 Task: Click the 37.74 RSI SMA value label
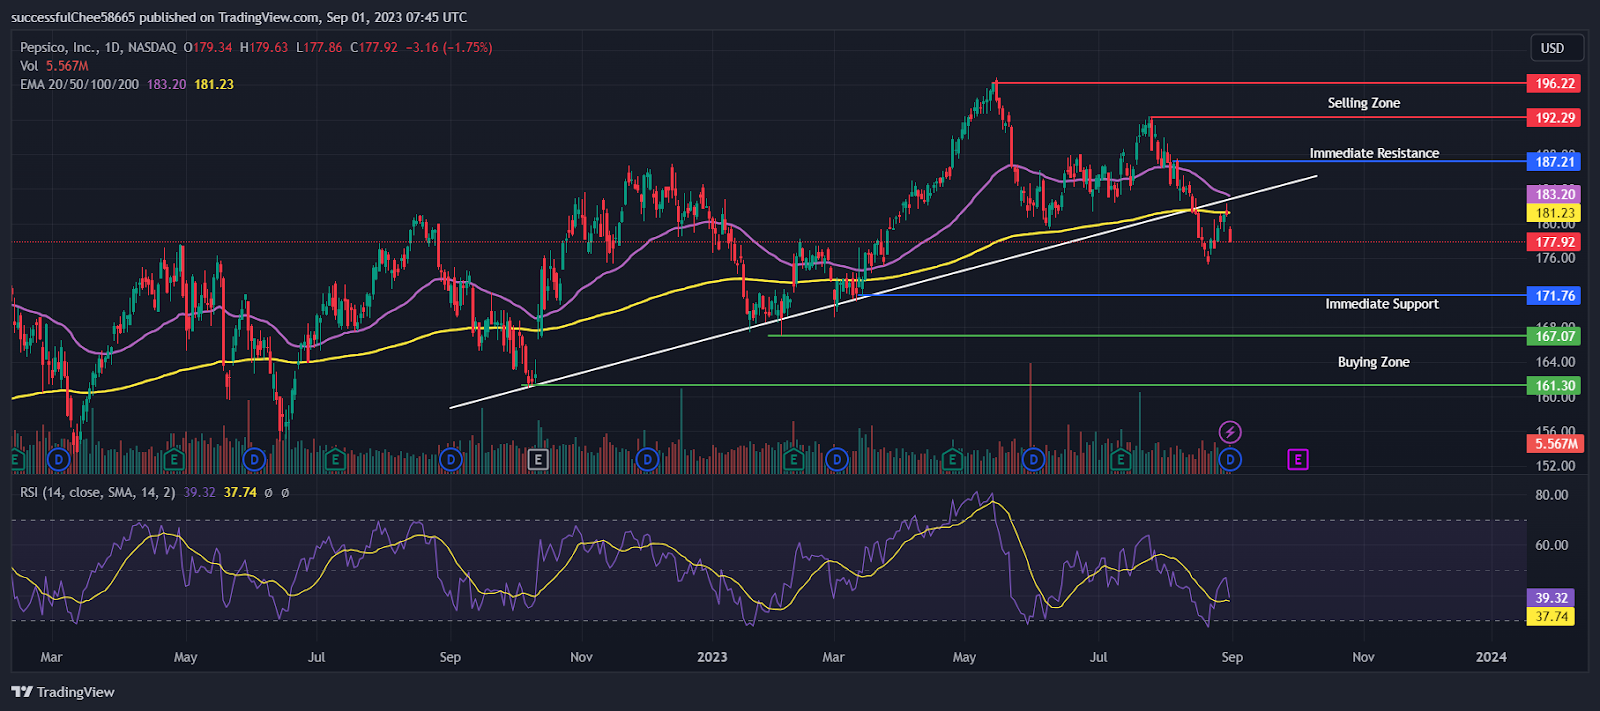(x=1551, y=616)
